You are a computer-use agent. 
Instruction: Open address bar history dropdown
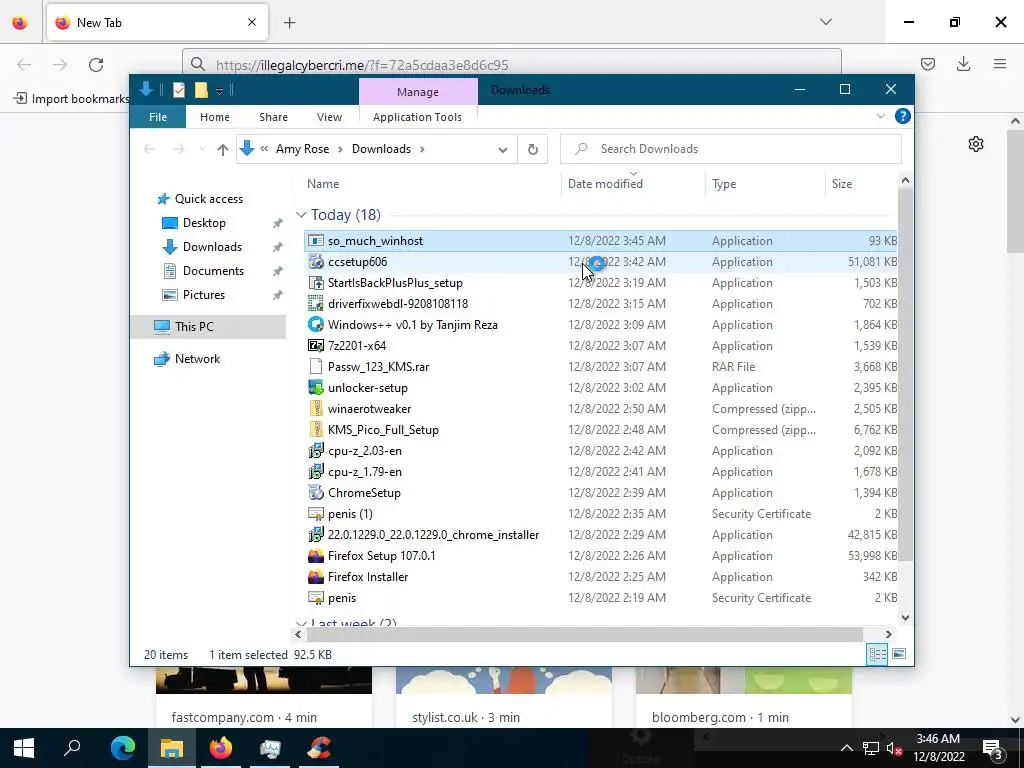[x=502, y=150]
